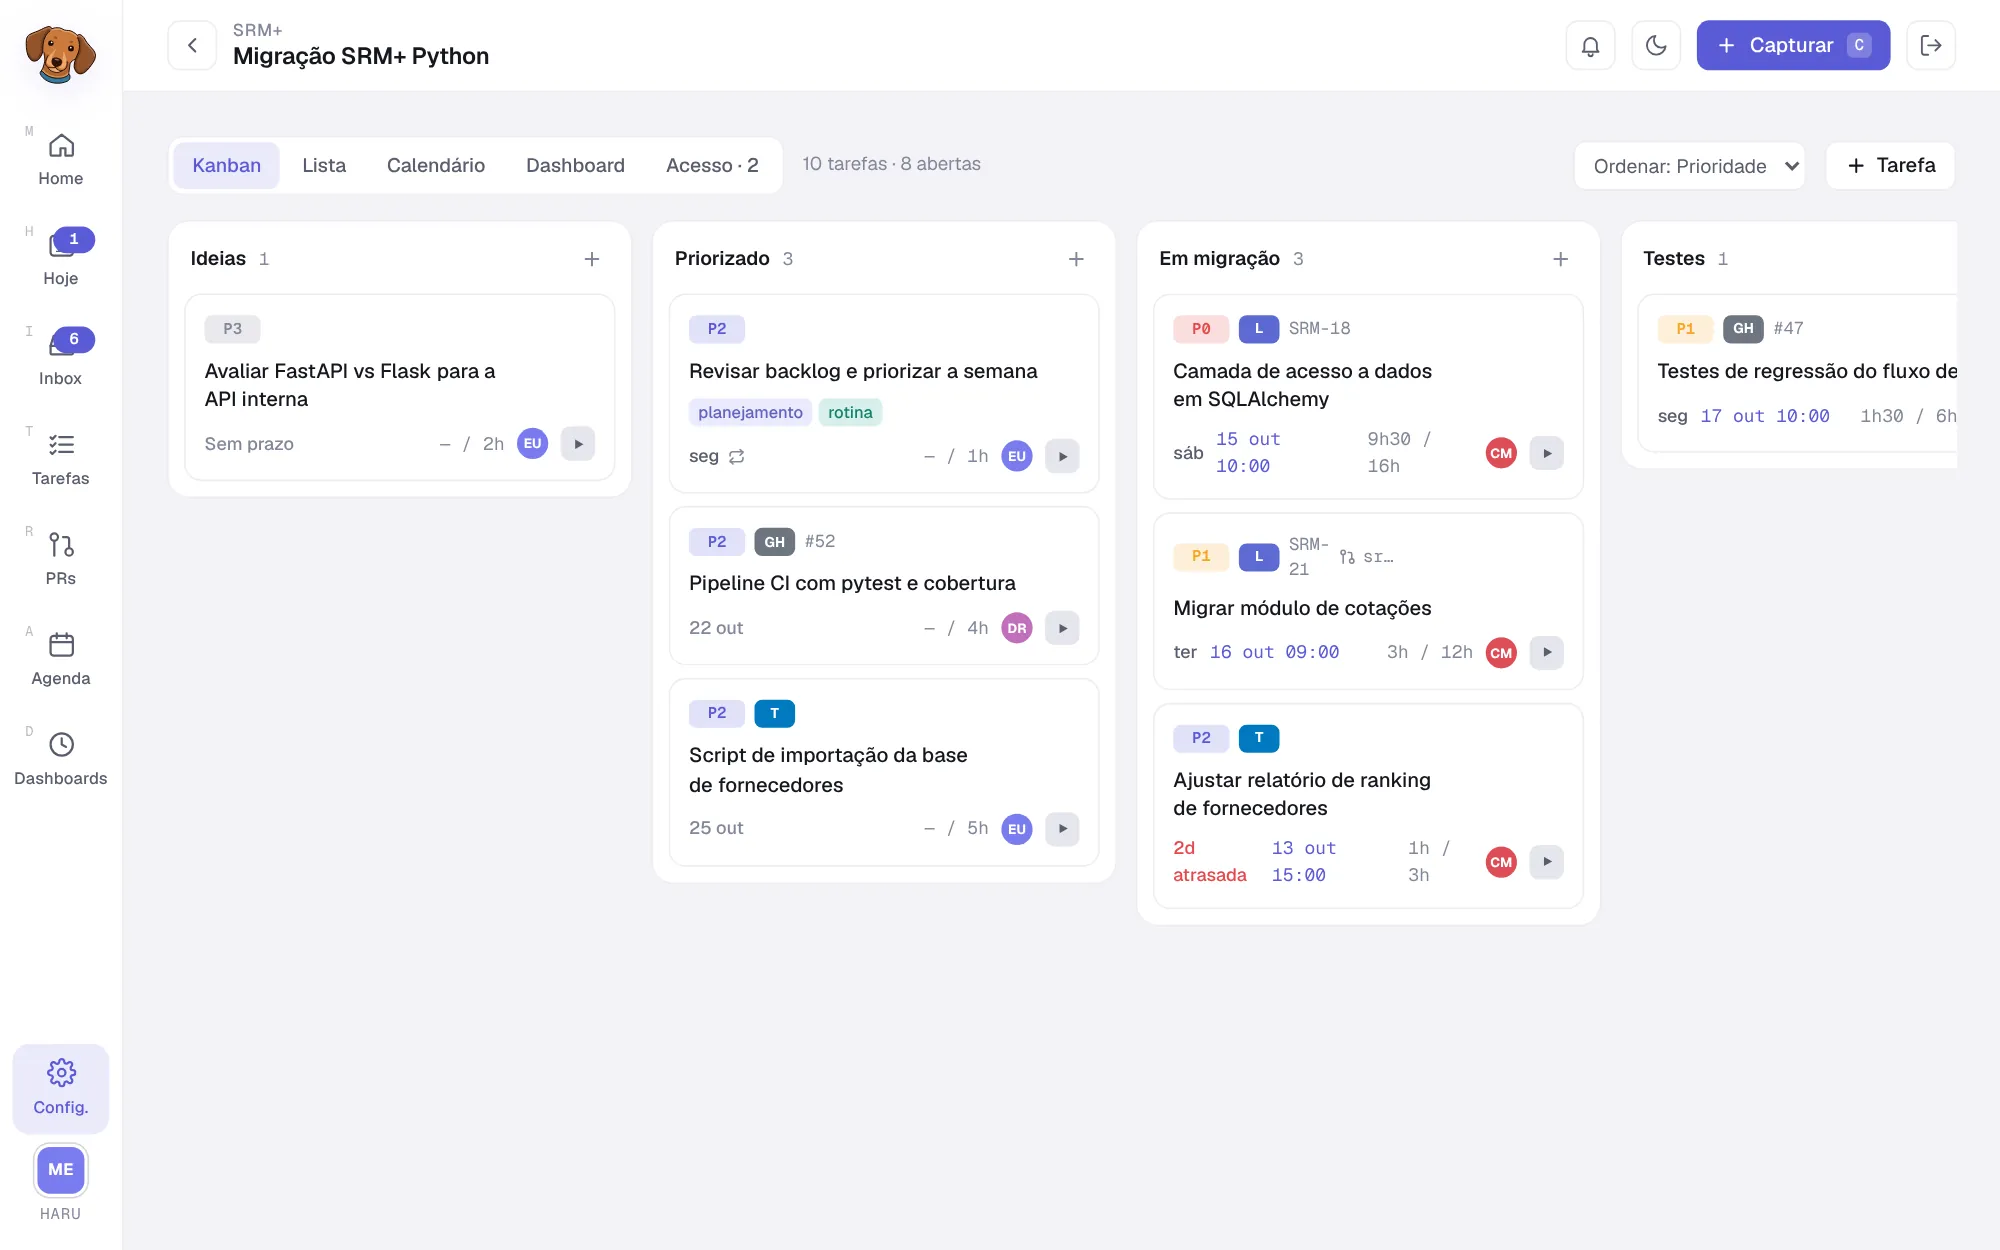This screenshot has height=1250, width=2000.
Task: Start timer on Revisar backlog card
Action: click(1062, 456)
